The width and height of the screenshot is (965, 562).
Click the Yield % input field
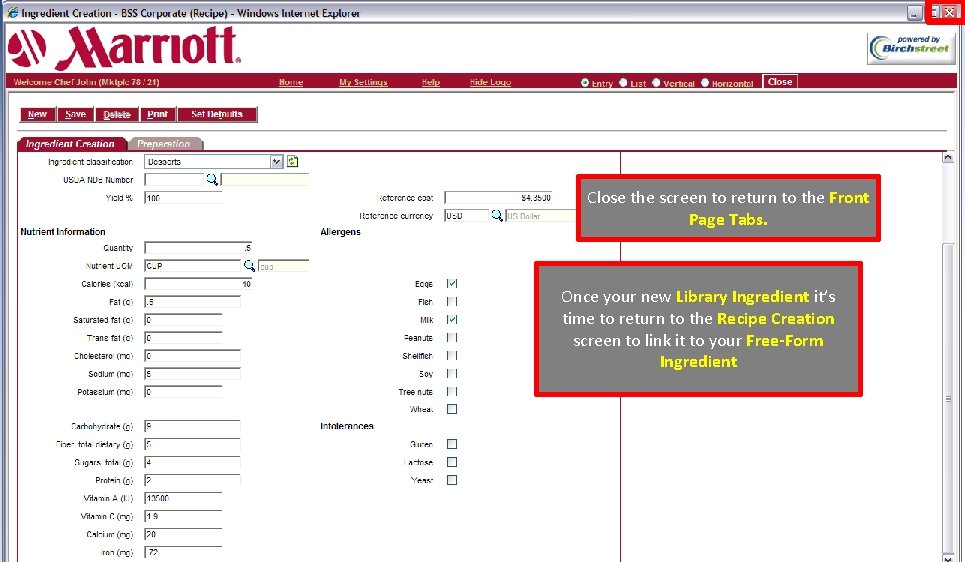pos(183,198)
